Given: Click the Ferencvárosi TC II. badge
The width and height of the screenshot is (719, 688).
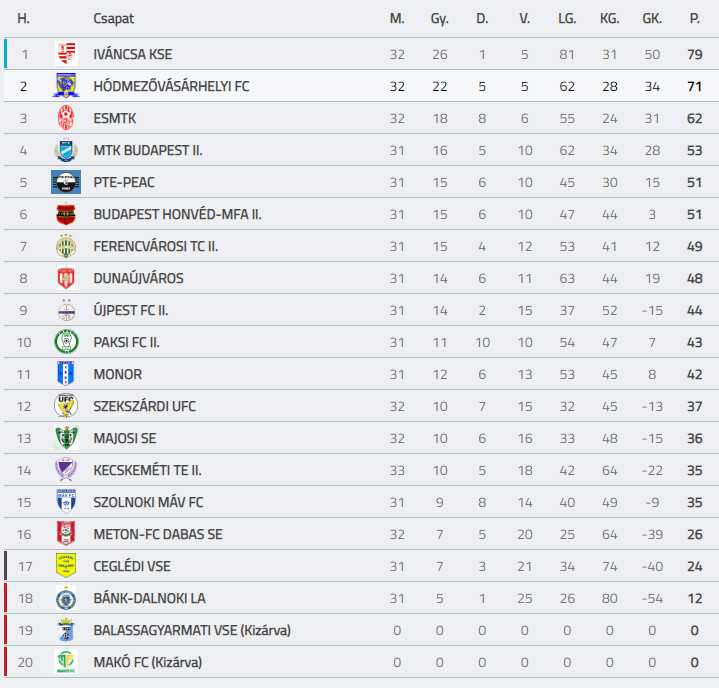Looking at the screenshot, I should tap(66, 246).
